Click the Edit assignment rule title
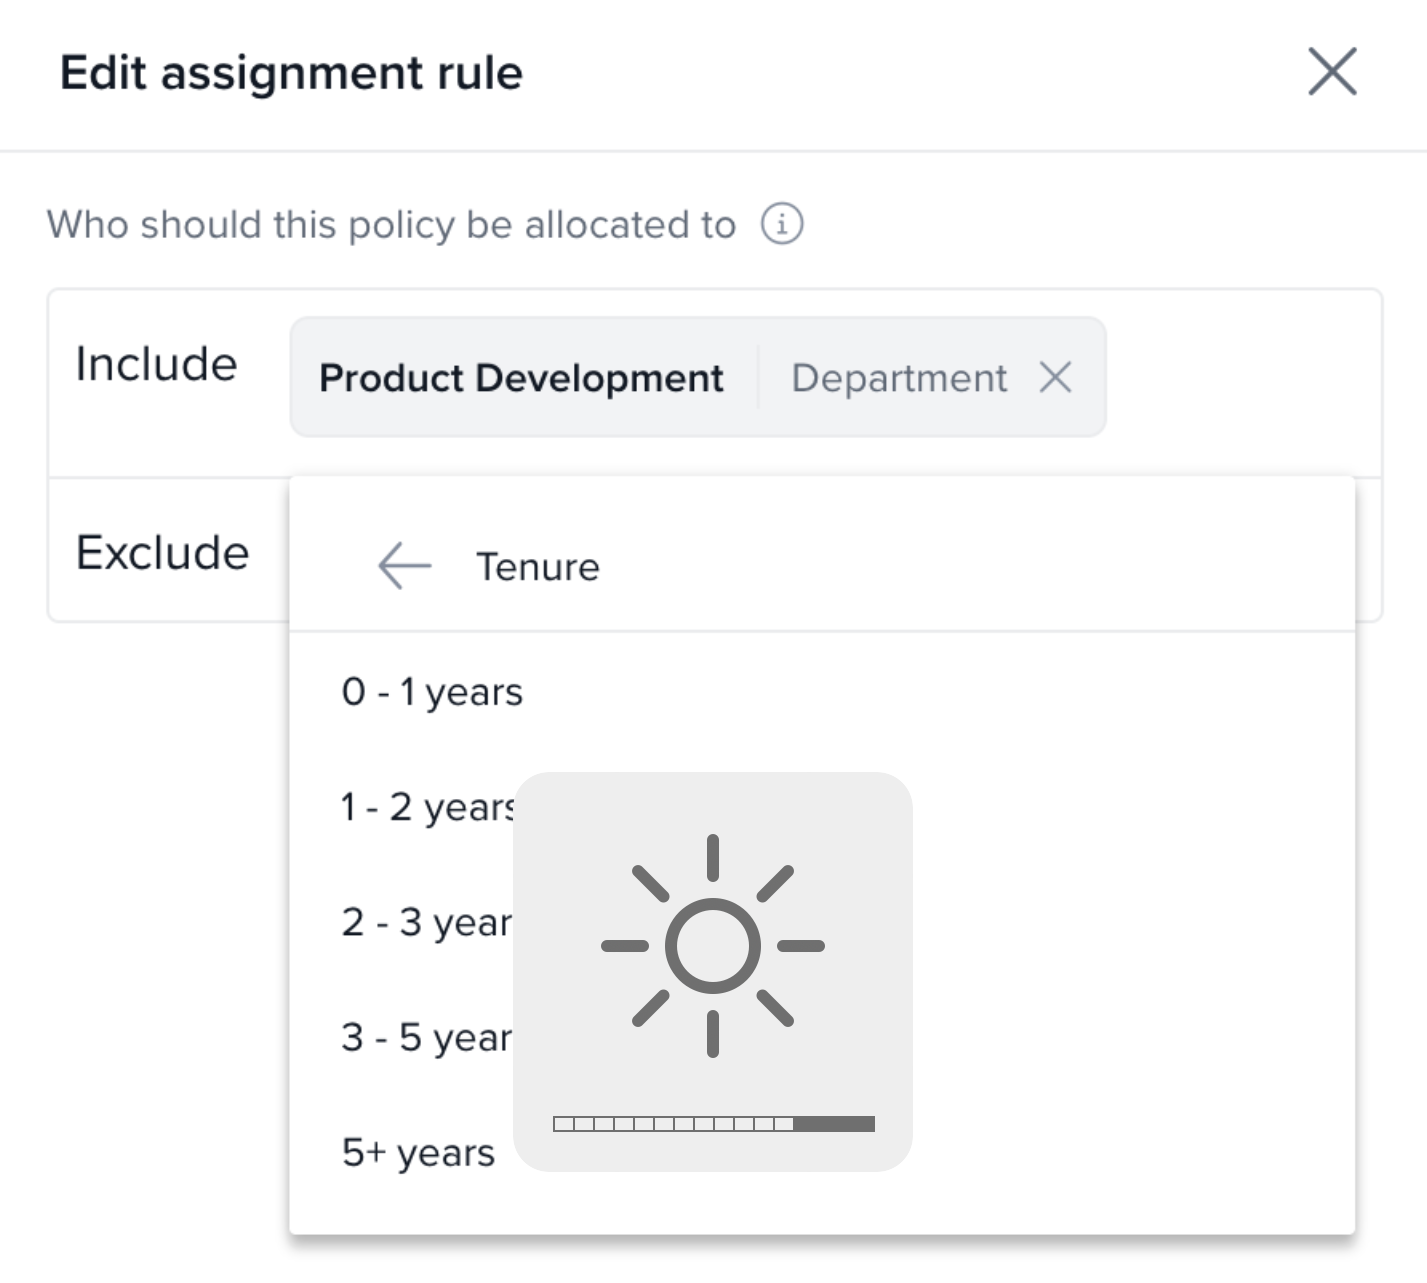The width and height of the screenshot is (1427, 1283). (291, 73)
